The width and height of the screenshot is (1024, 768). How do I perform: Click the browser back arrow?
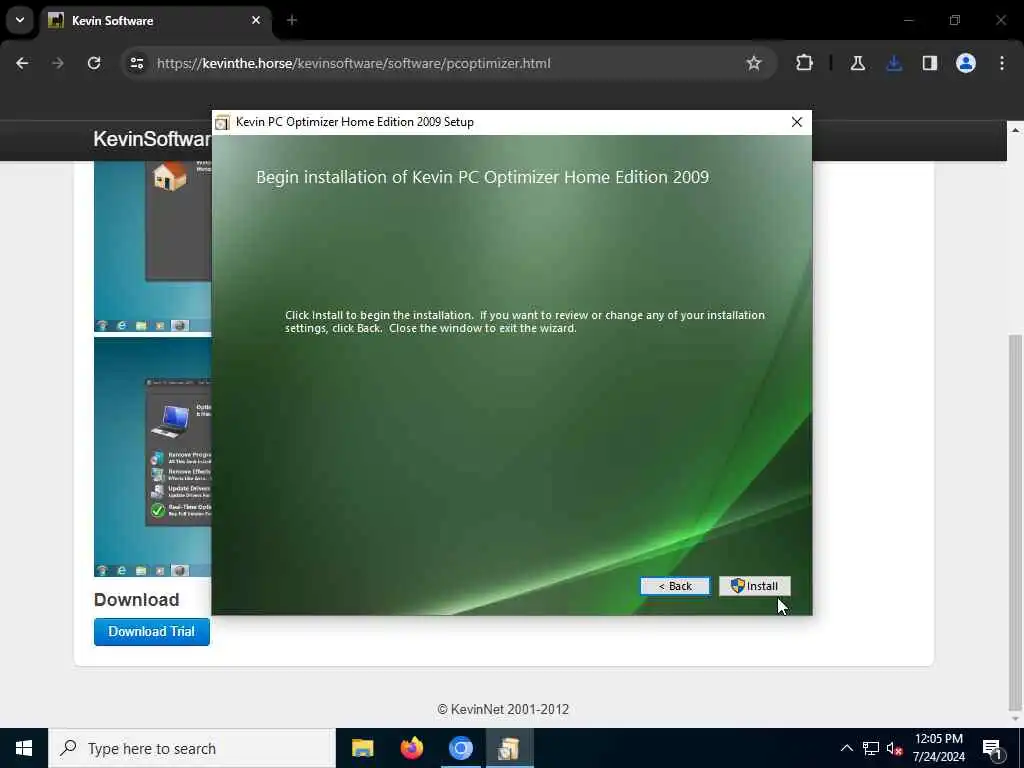[22, 63]
